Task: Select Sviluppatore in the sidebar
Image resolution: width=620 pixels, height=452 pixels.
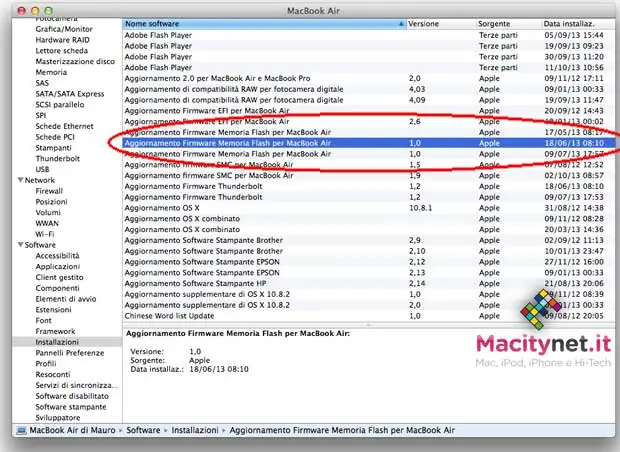Action: pos(58,418)
